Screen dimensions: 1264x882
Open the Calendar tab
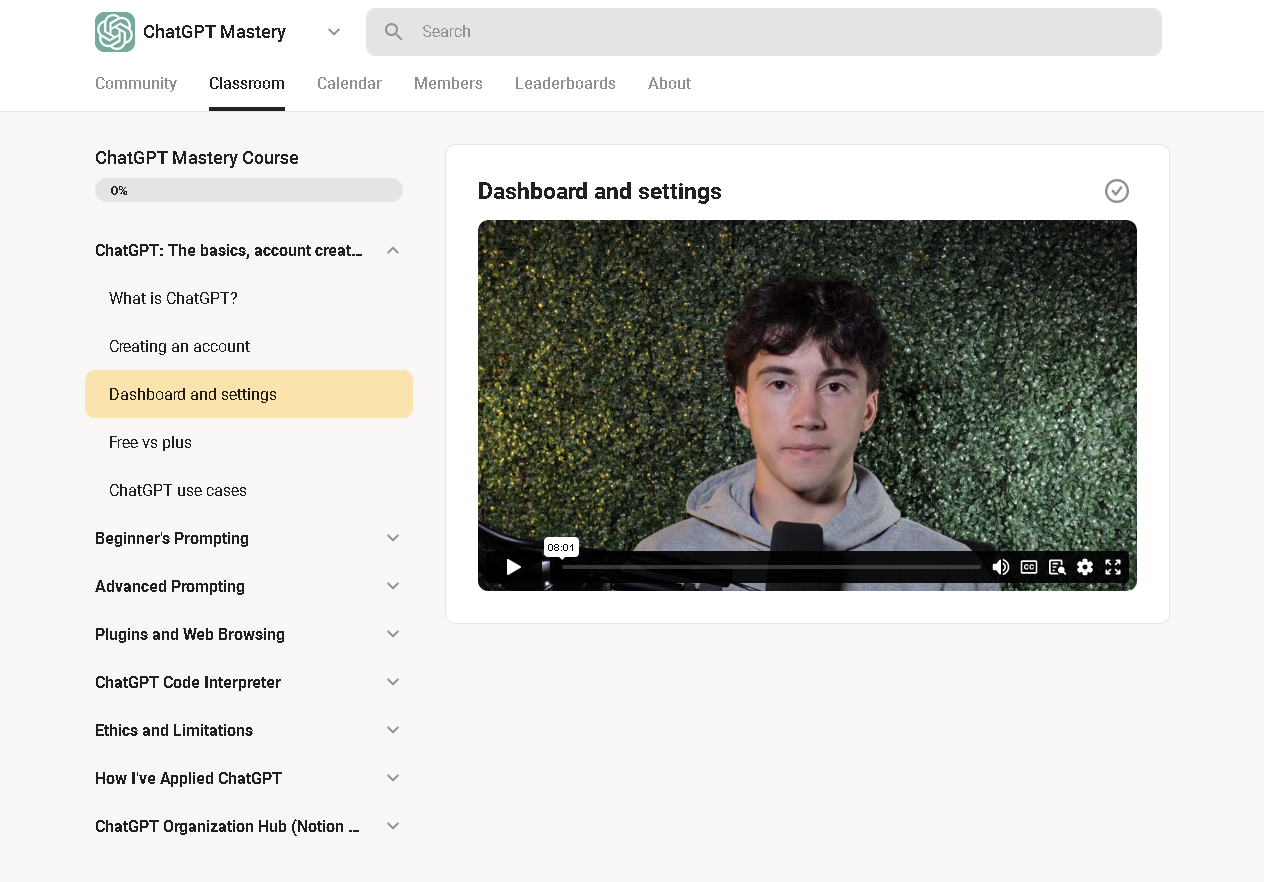(349, 84)
